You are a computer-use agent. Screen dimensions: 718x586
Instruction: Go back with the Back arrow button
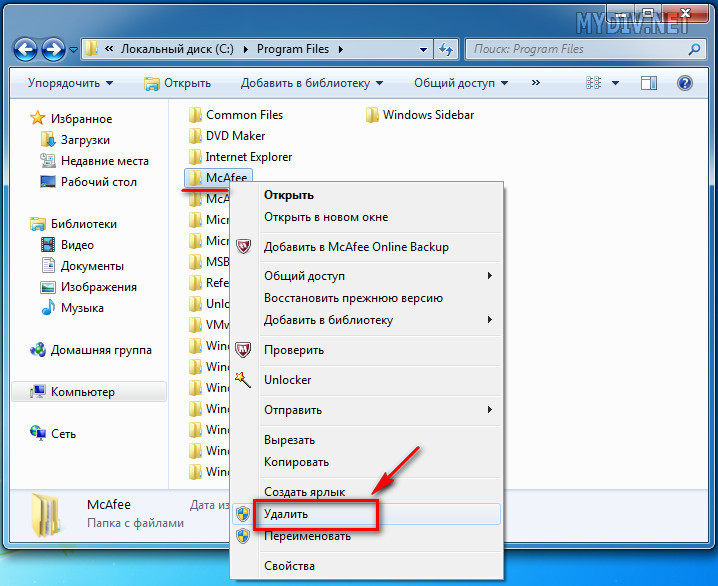(x=25, y=49)
